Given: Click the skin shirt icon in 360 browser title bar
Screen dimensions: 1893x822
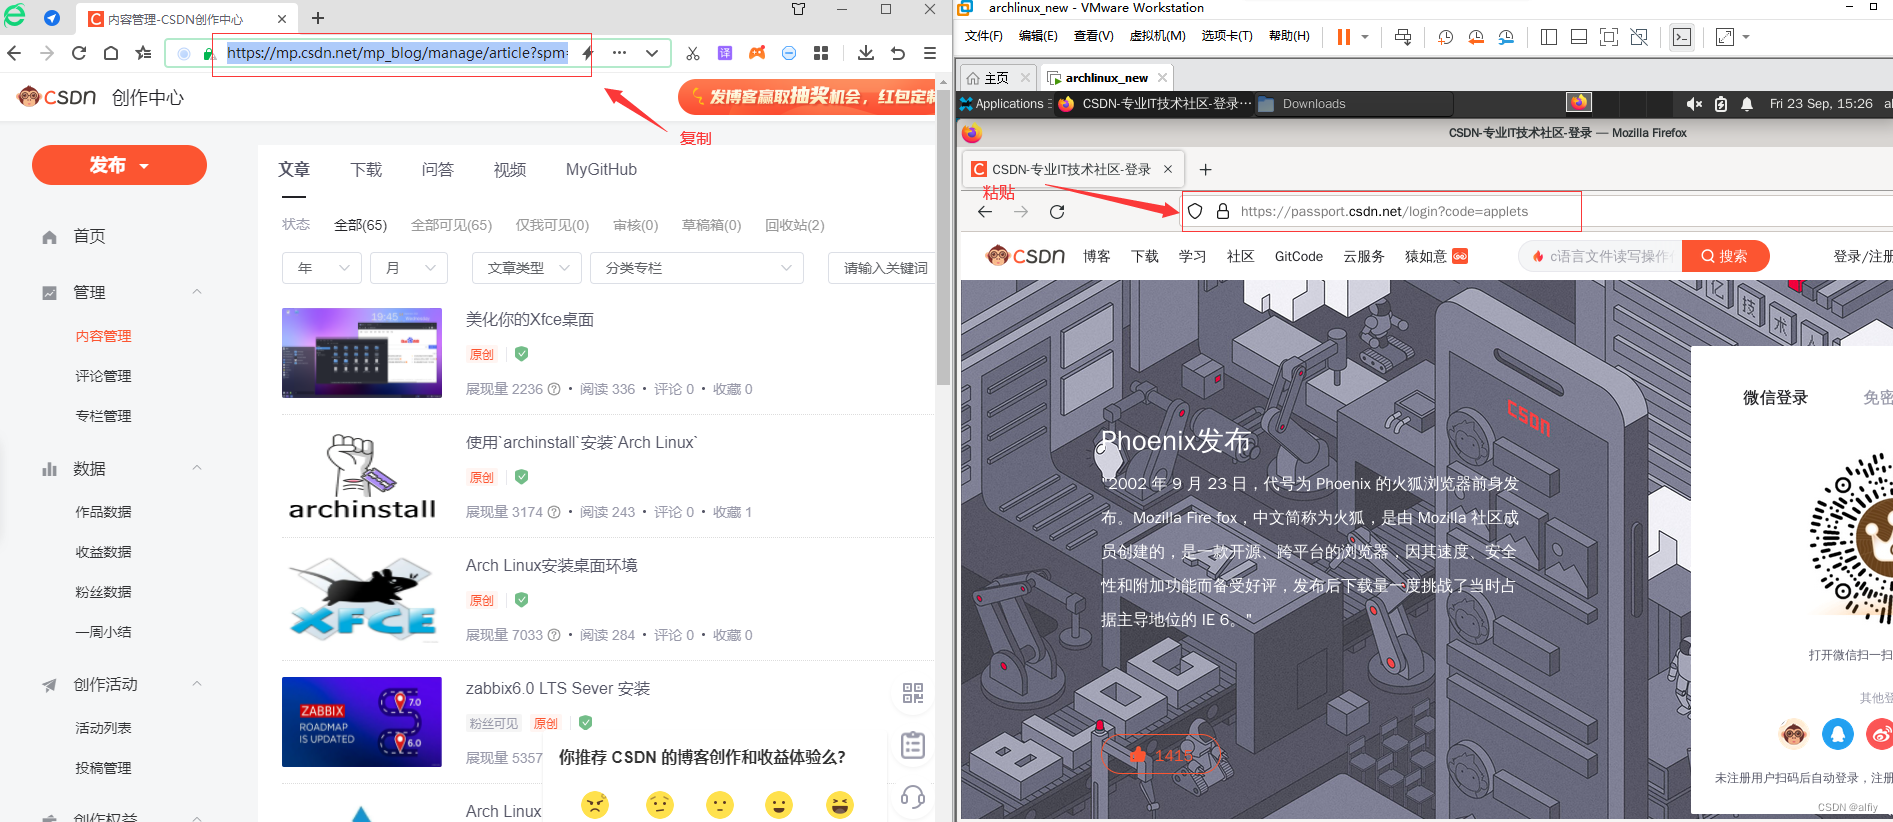Looking at the screenshot, I should coord(798,9).
